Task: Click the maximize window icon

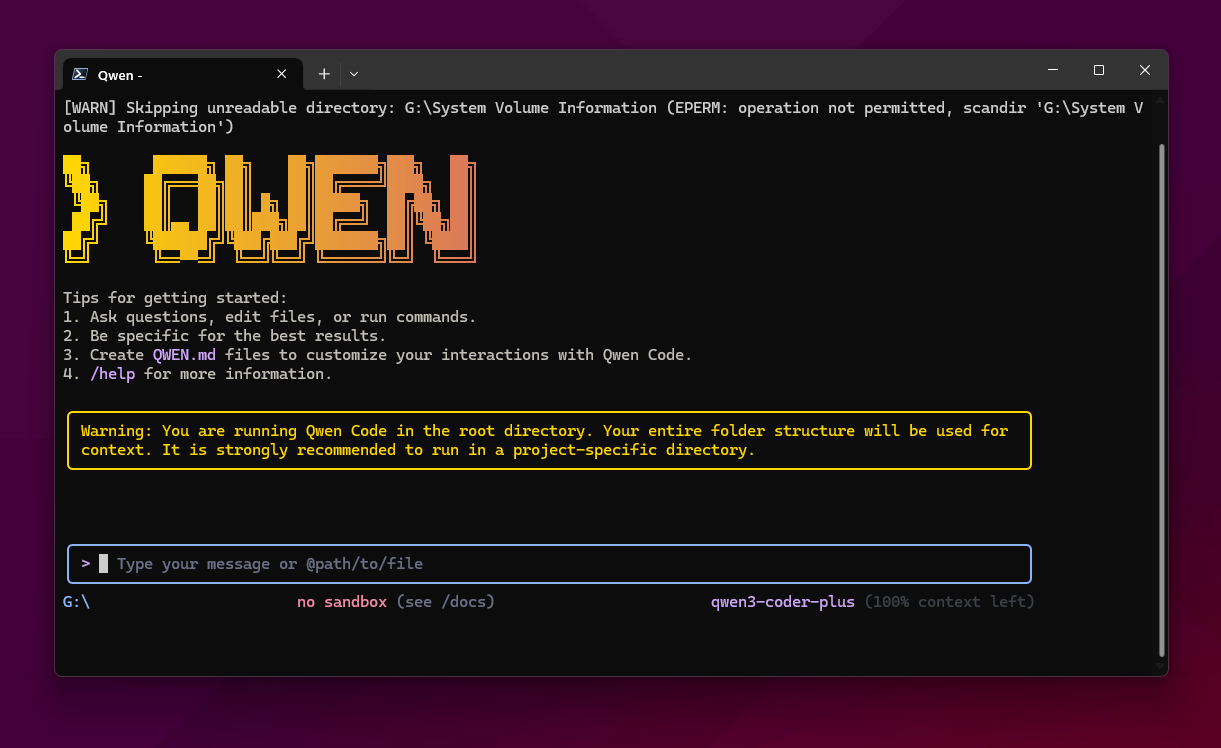Action: 1098,70
